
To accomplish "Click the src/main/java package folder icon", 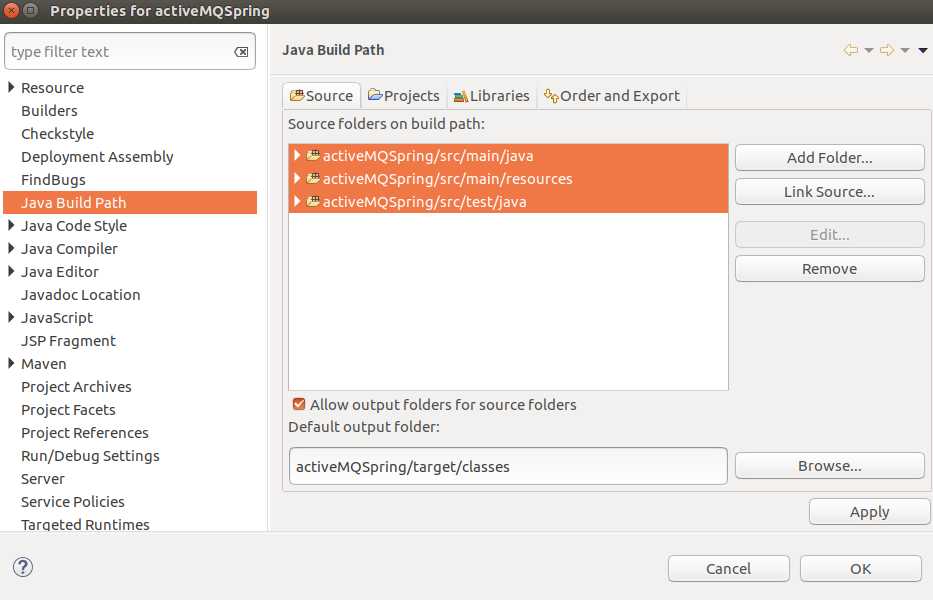I will [x=314, y=155].
